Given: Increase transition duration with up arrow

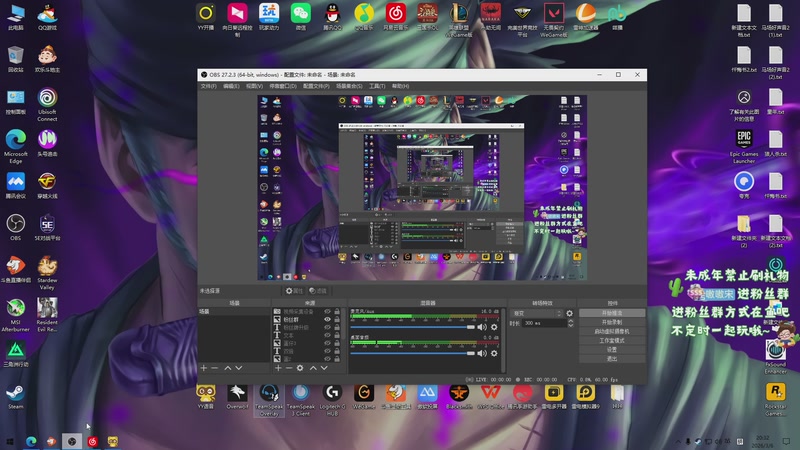Looking at the screenshot, I should pos(570,321).
